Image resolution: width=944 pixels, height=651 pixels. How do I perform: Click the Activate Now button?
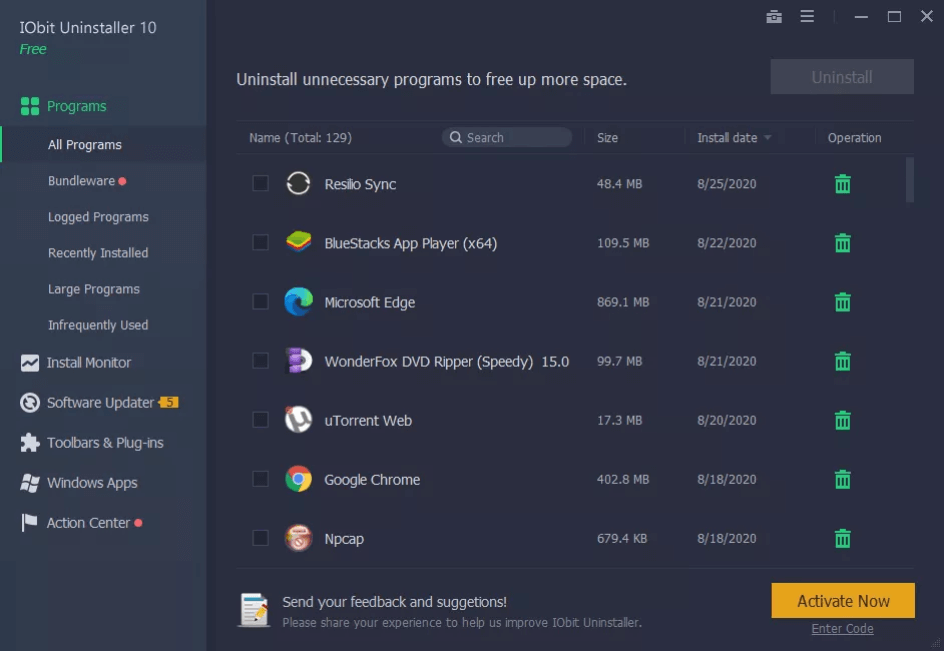tap(843, 600)
